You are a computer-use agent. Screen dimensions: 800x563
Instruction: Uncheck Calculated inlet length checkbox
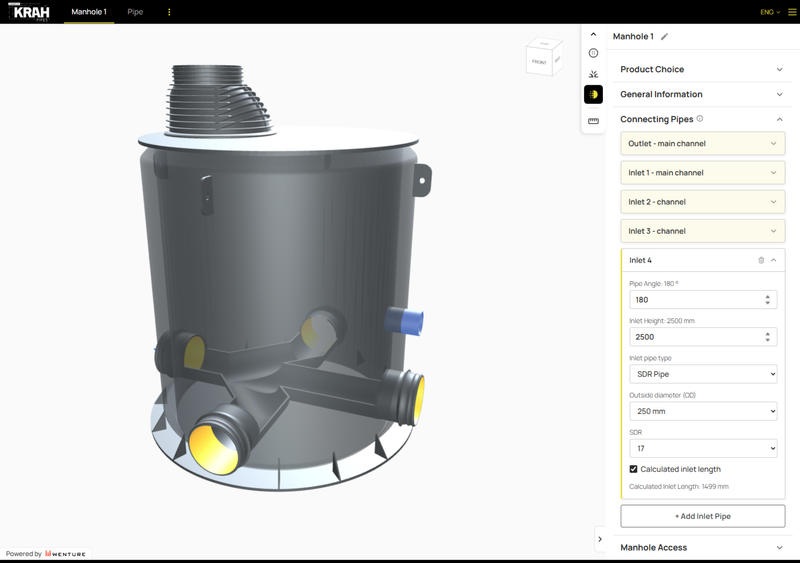633,469
